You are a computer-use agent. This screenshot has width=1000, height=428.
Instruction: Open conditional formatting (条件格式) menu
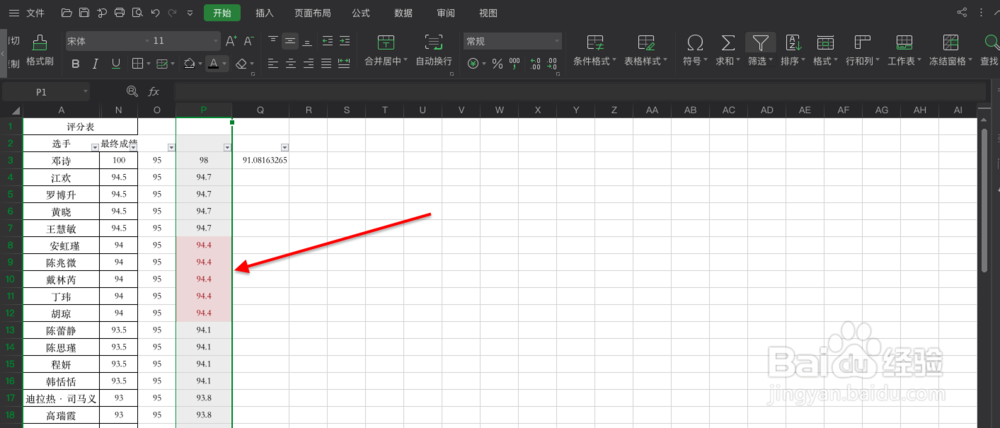pyautogui.click(x=595, y=51)
